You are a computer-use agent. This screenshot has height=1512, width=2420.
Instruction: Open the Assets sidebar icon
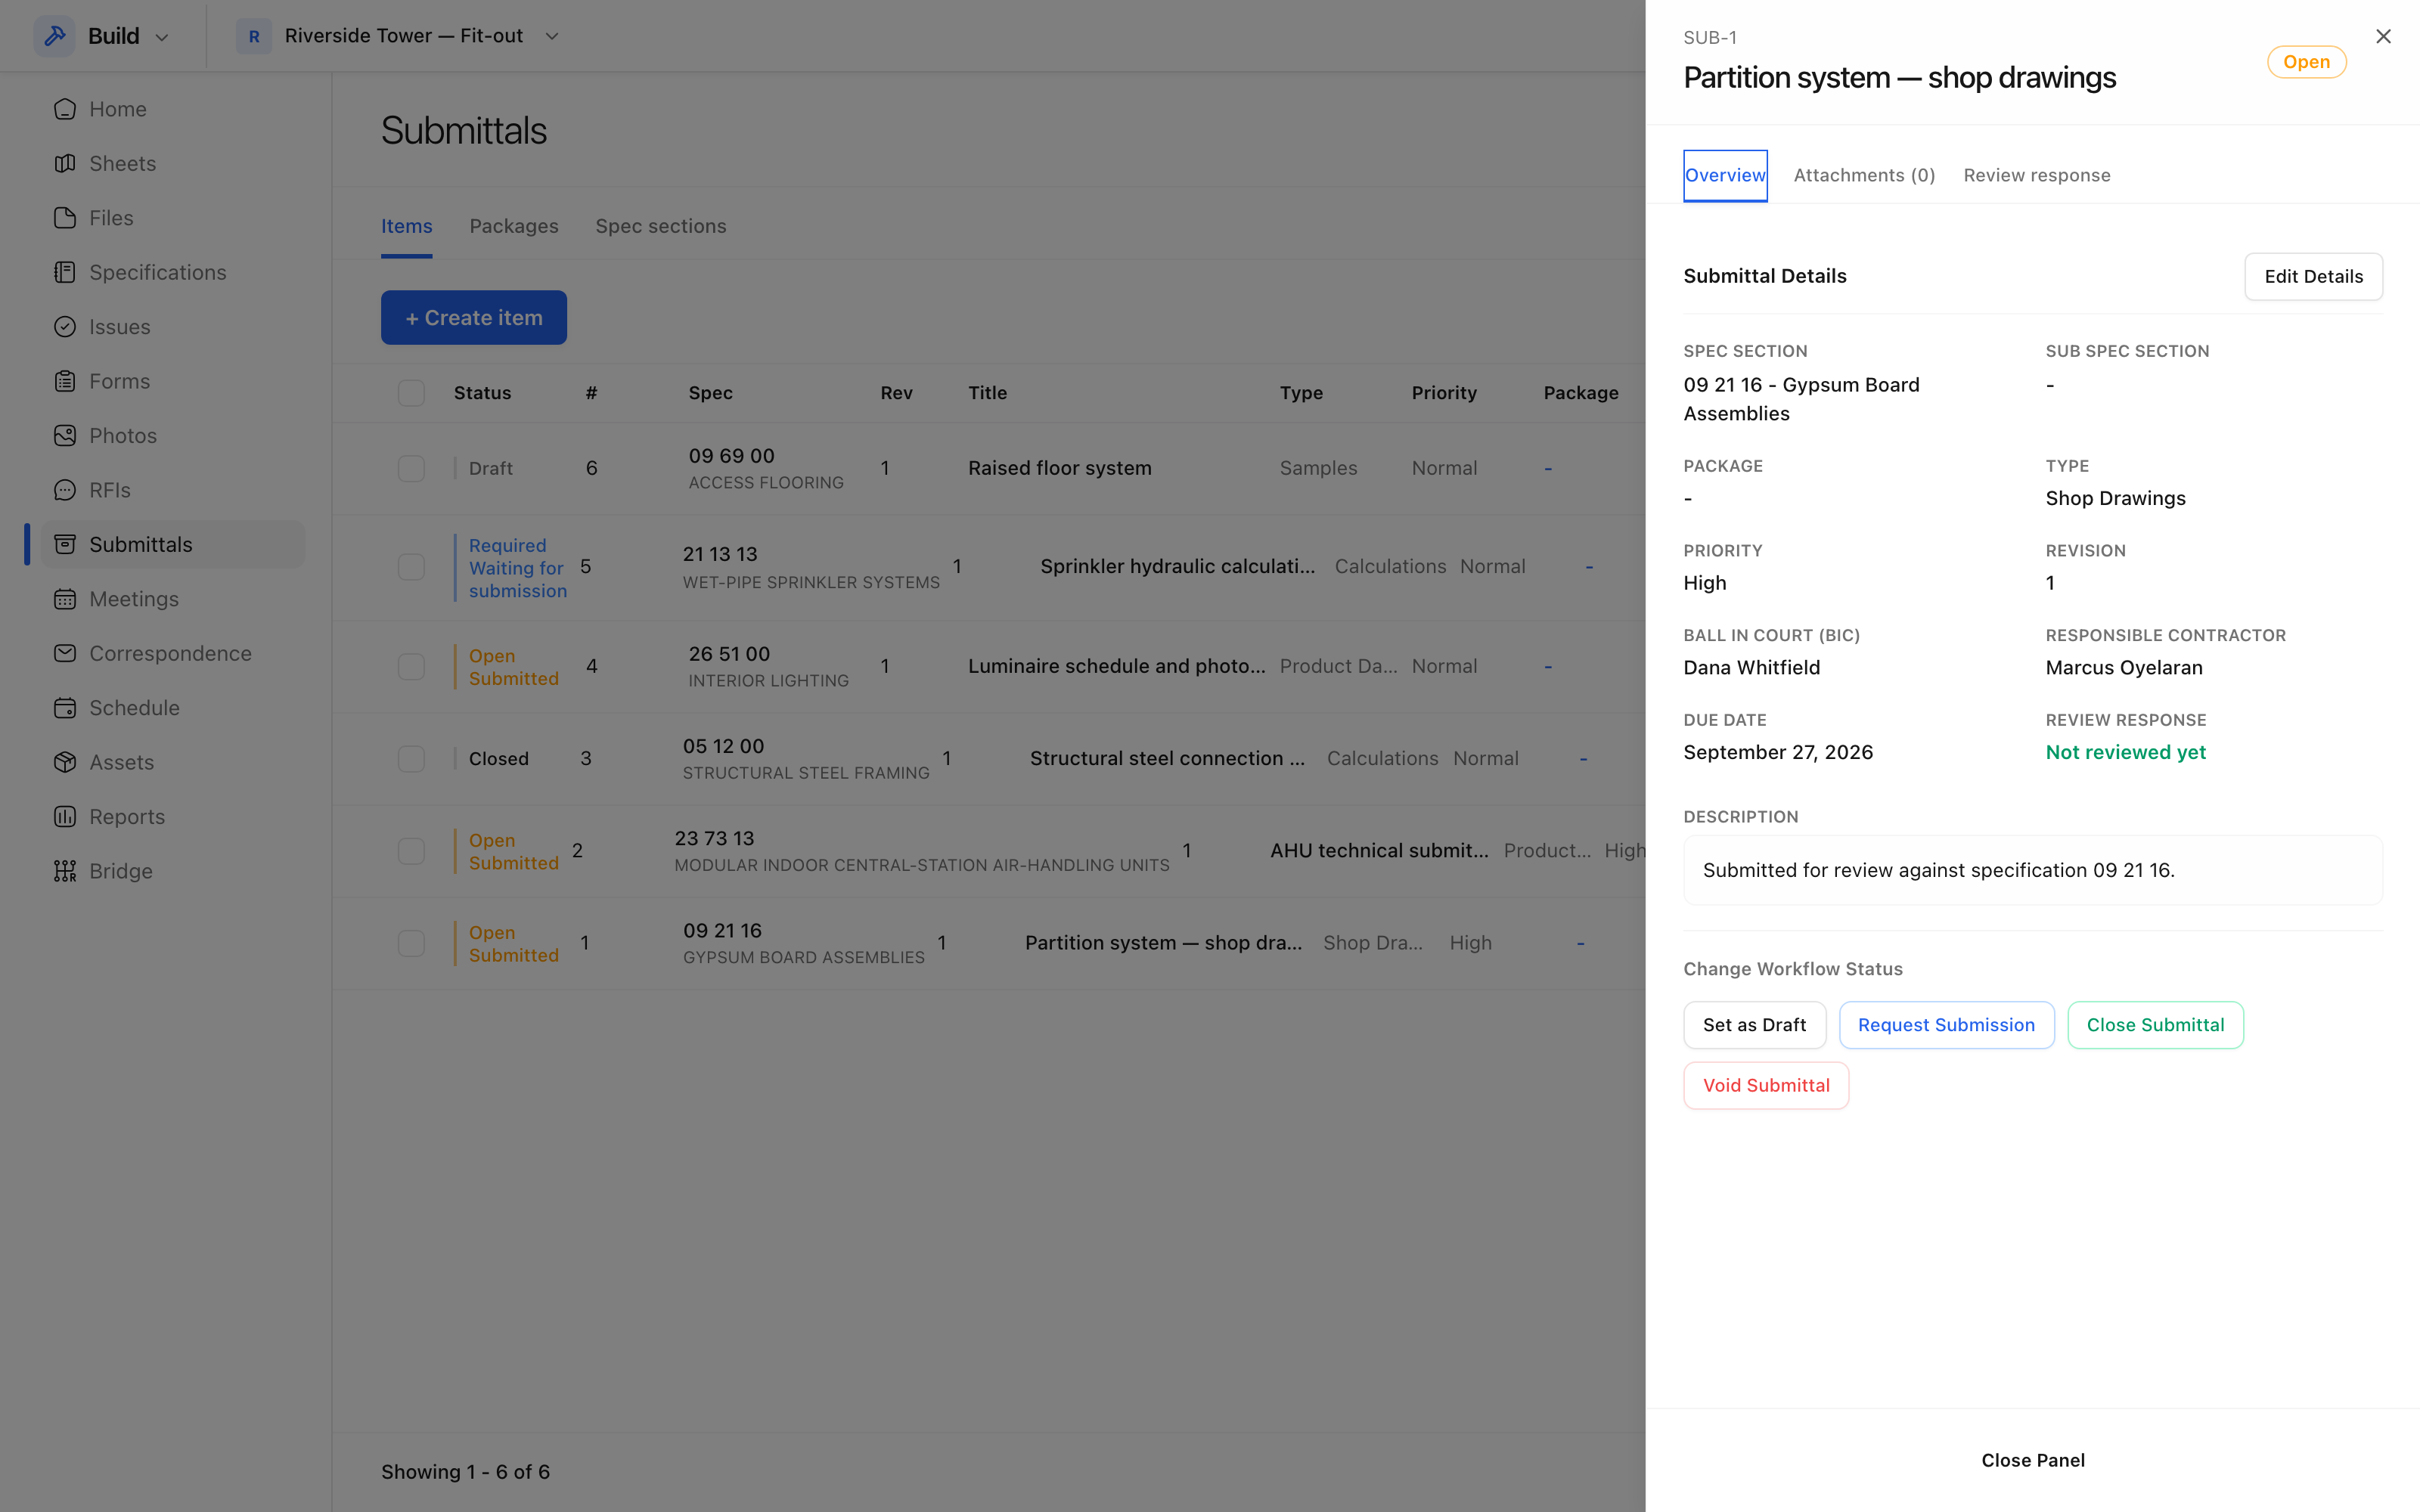tap(65, 762)
